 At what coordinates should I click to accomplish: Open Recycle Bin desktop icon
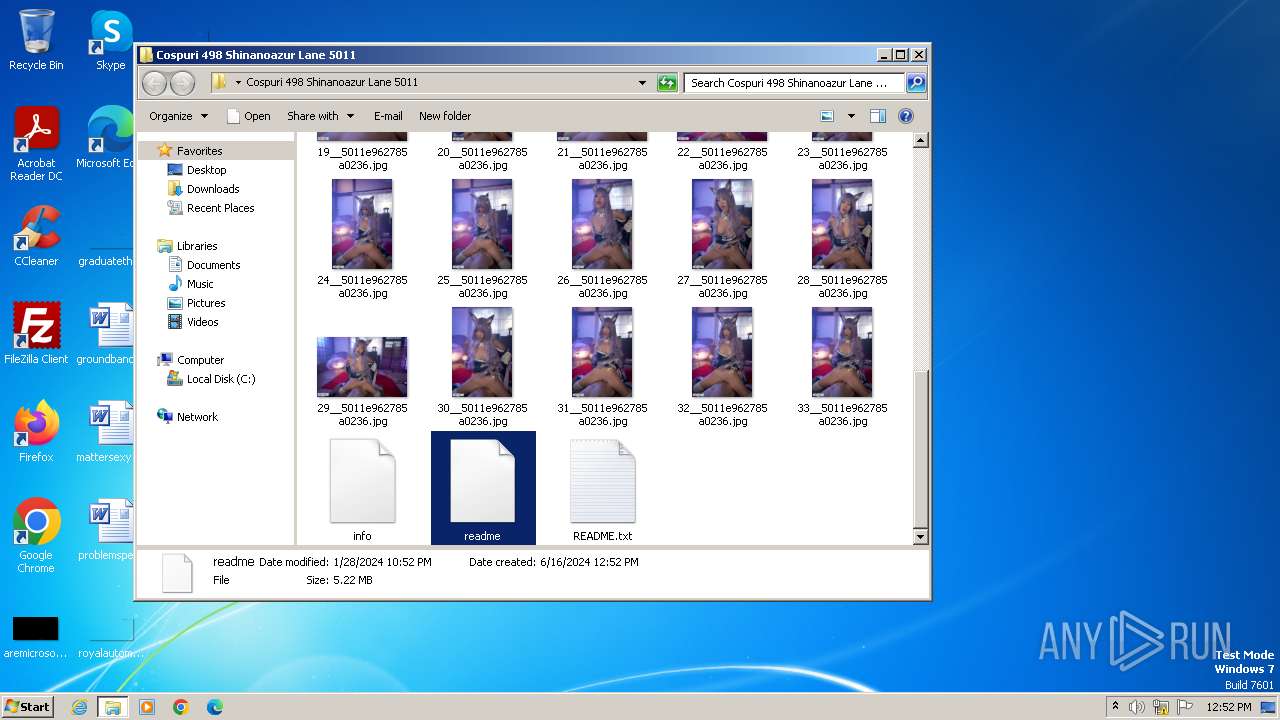pos(36,40)
